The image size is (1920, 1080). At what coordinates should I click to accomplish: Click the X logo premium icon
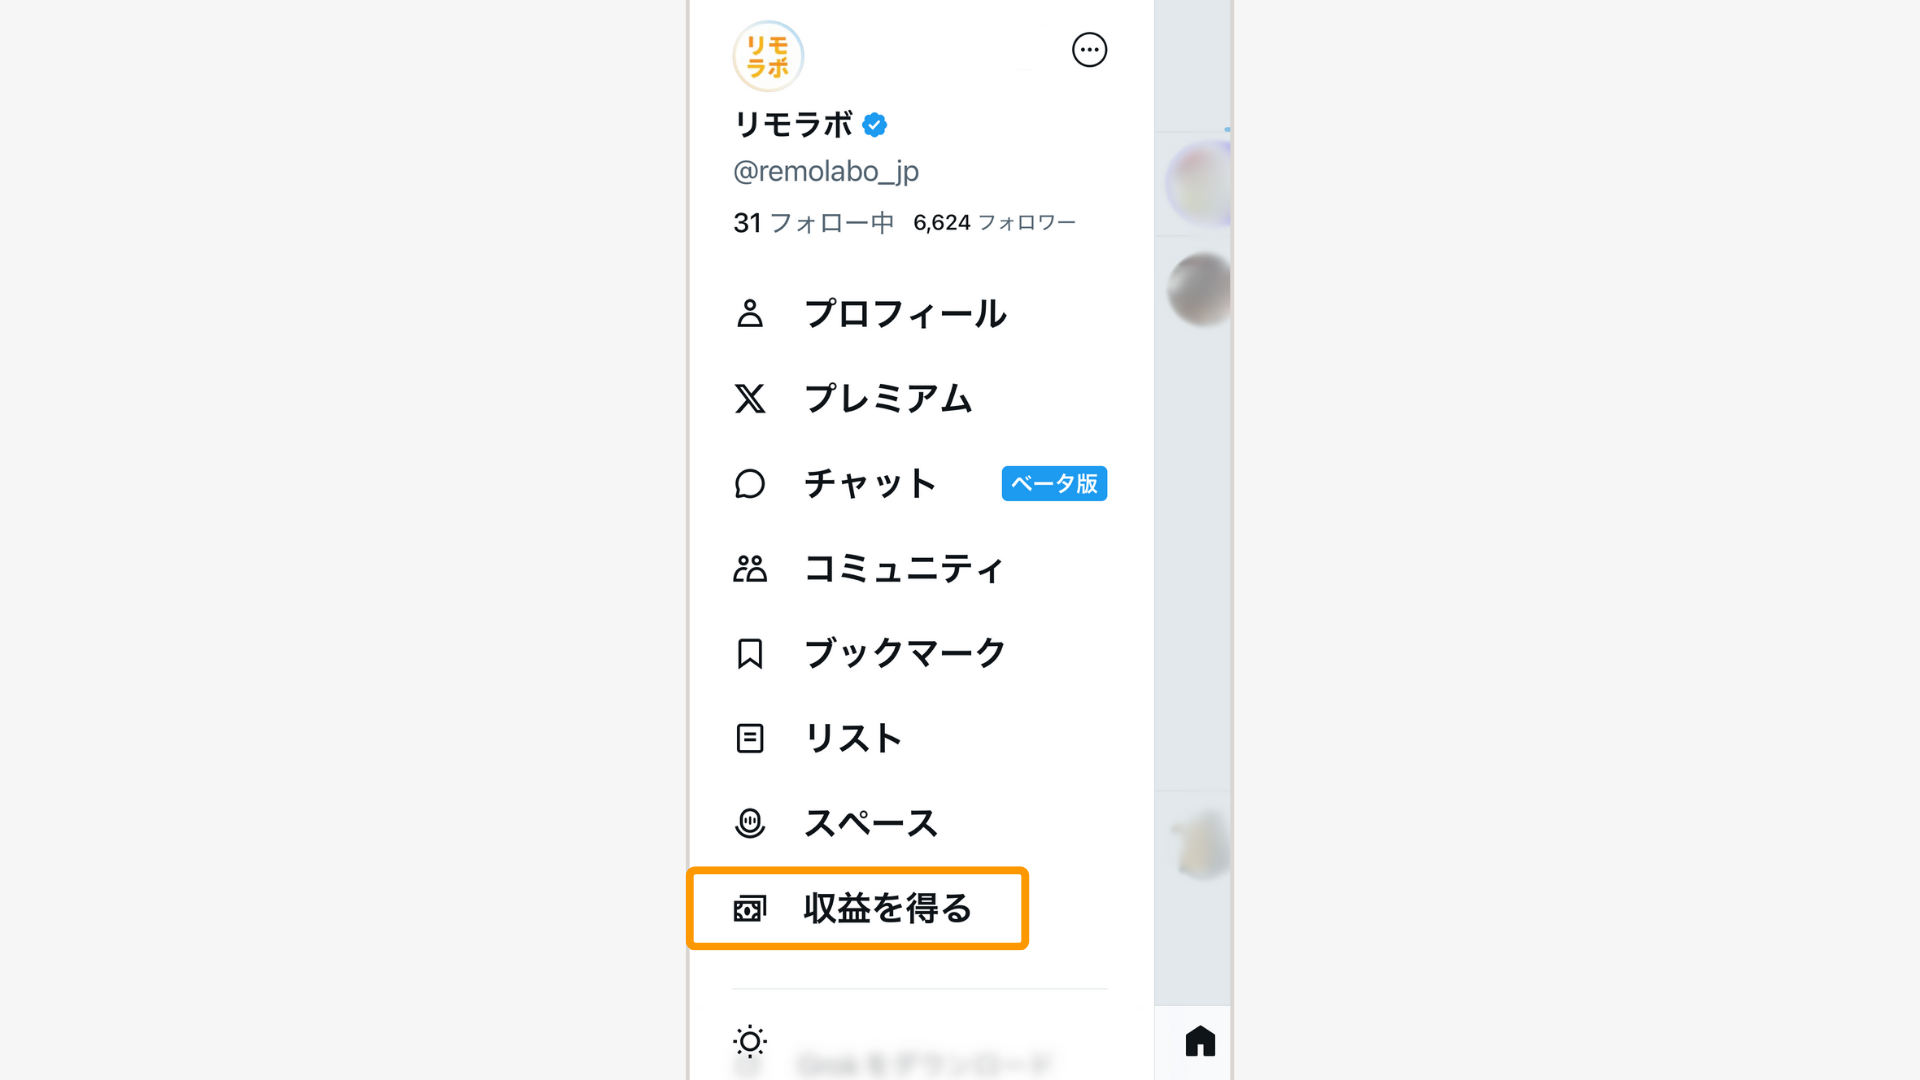click(x=750, y=399)
